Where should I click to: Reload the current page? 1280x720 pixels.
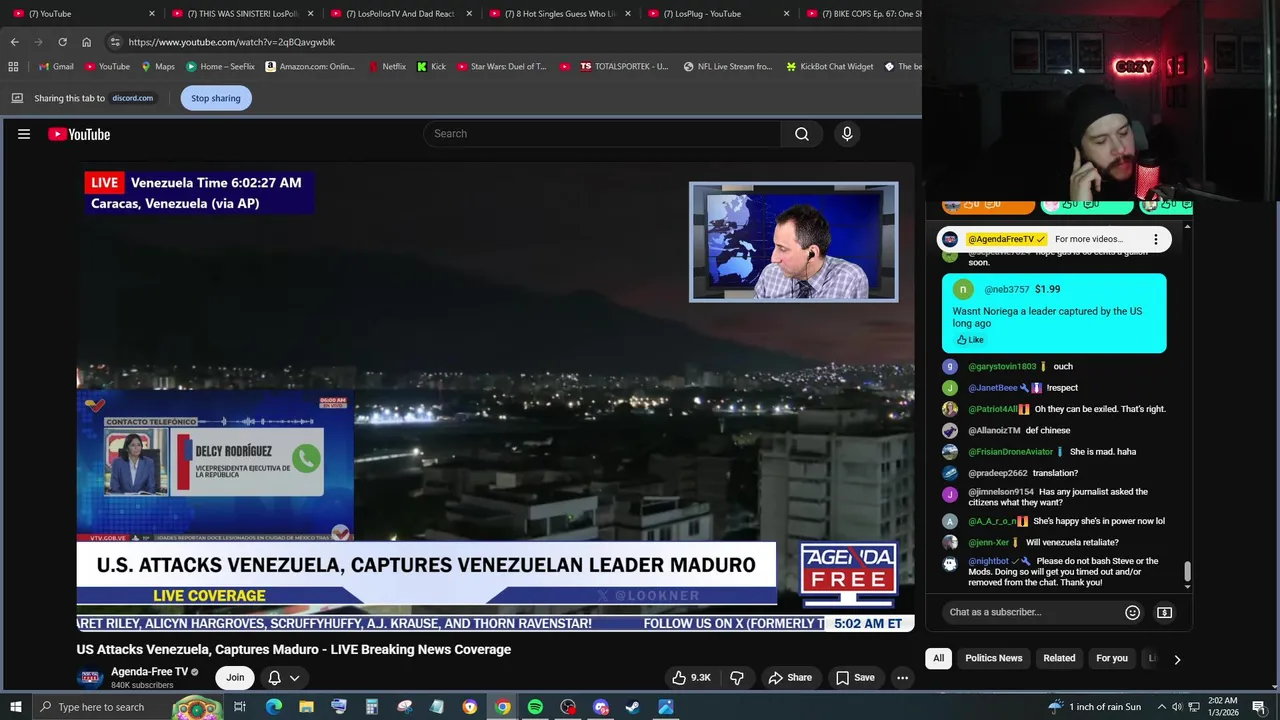(62, 42)
